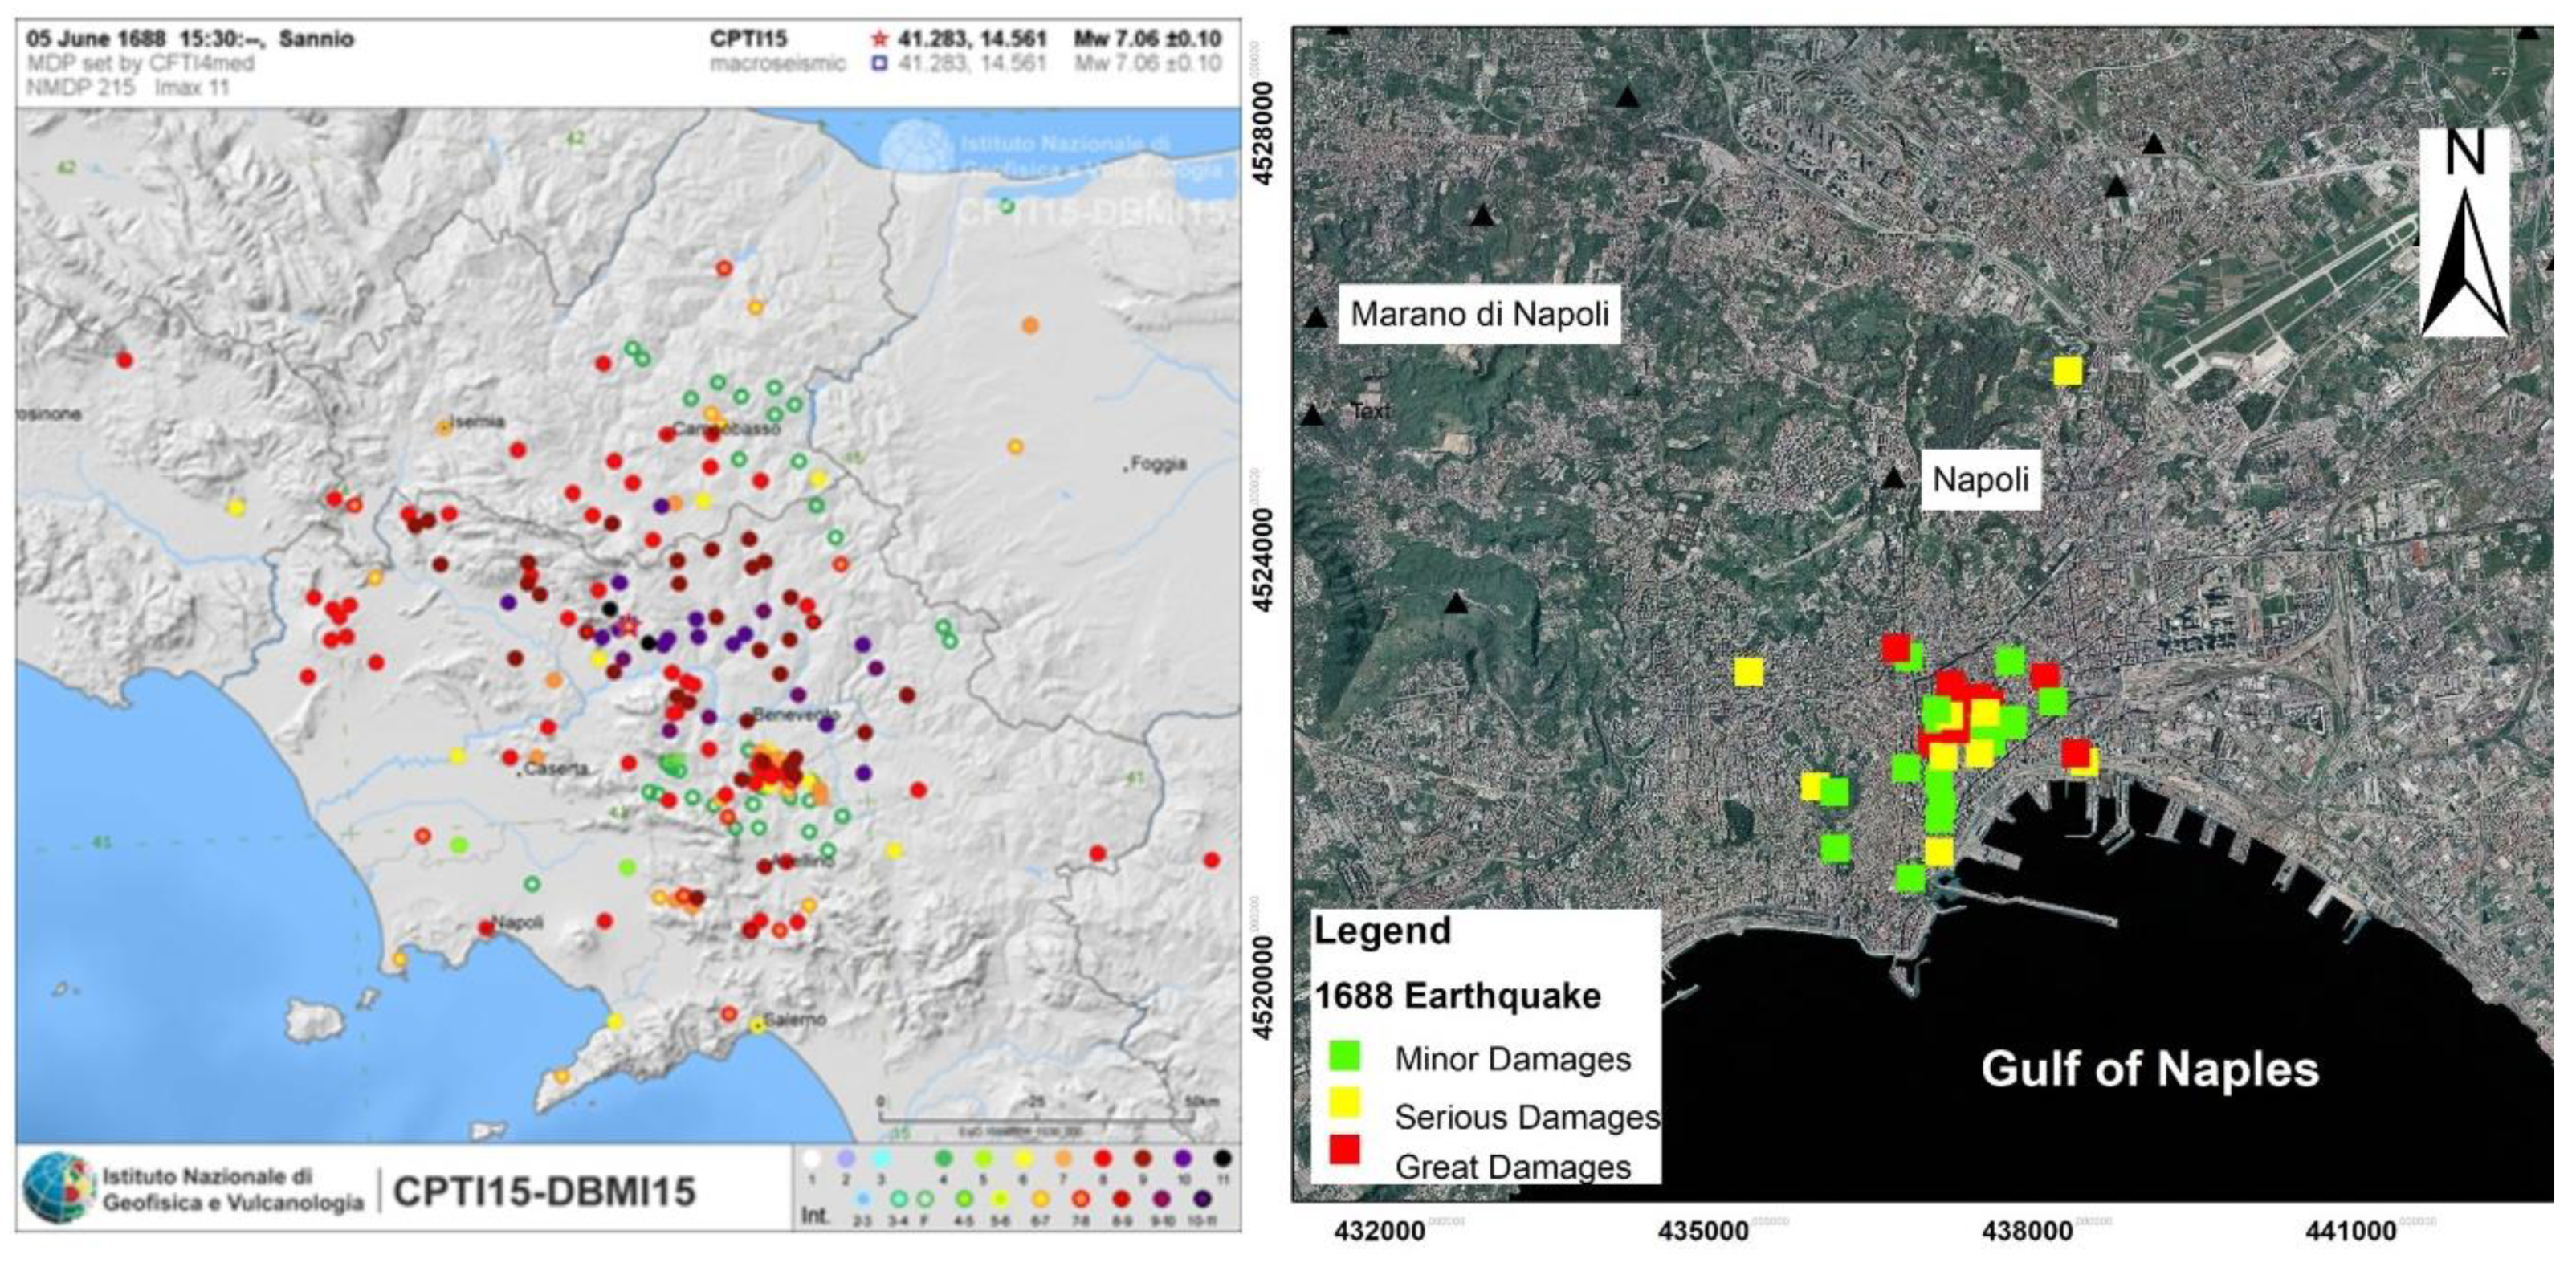
Task: Click the purple intensity 10 legend dot
Action: tap(1183, 1158)
